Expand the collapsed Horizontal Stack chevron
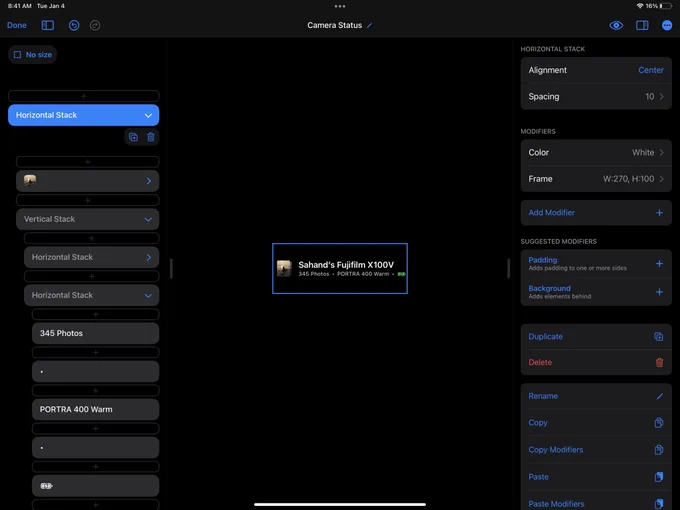 click(x=149, y=257)
